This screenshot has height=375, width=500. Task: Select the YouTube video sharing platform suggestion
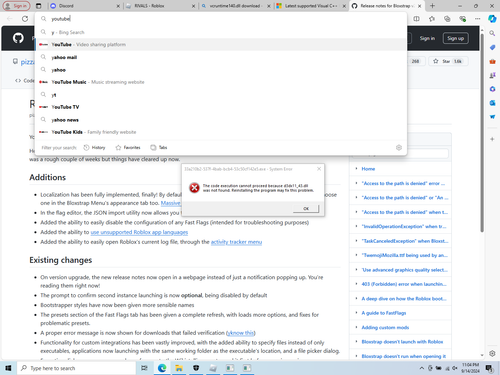tap(220, 44)
